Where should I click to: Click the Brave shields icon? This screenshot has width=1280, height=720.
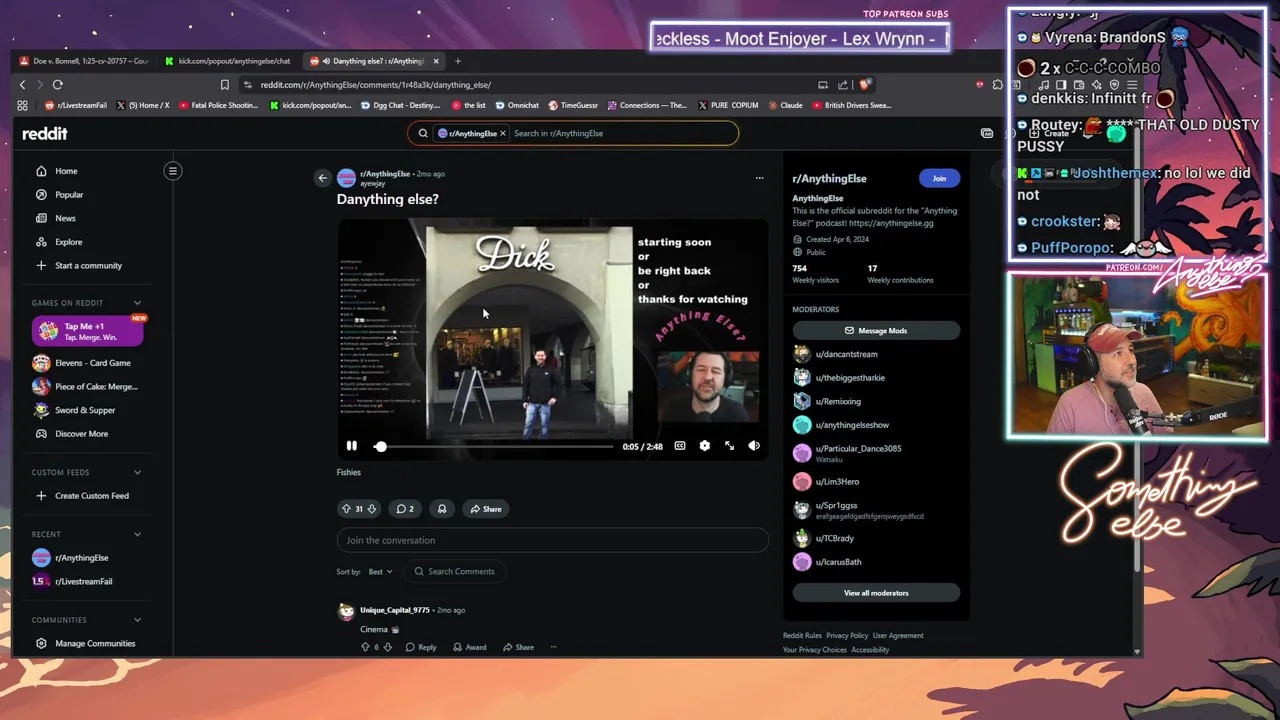865,85
